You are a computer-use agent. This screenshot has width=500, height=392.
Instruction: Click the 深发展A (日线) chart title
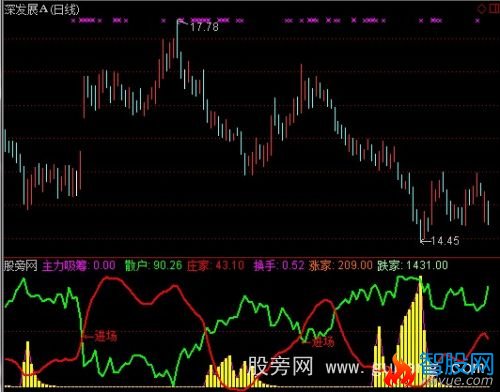pyautogui.click(x=42, y=10)
